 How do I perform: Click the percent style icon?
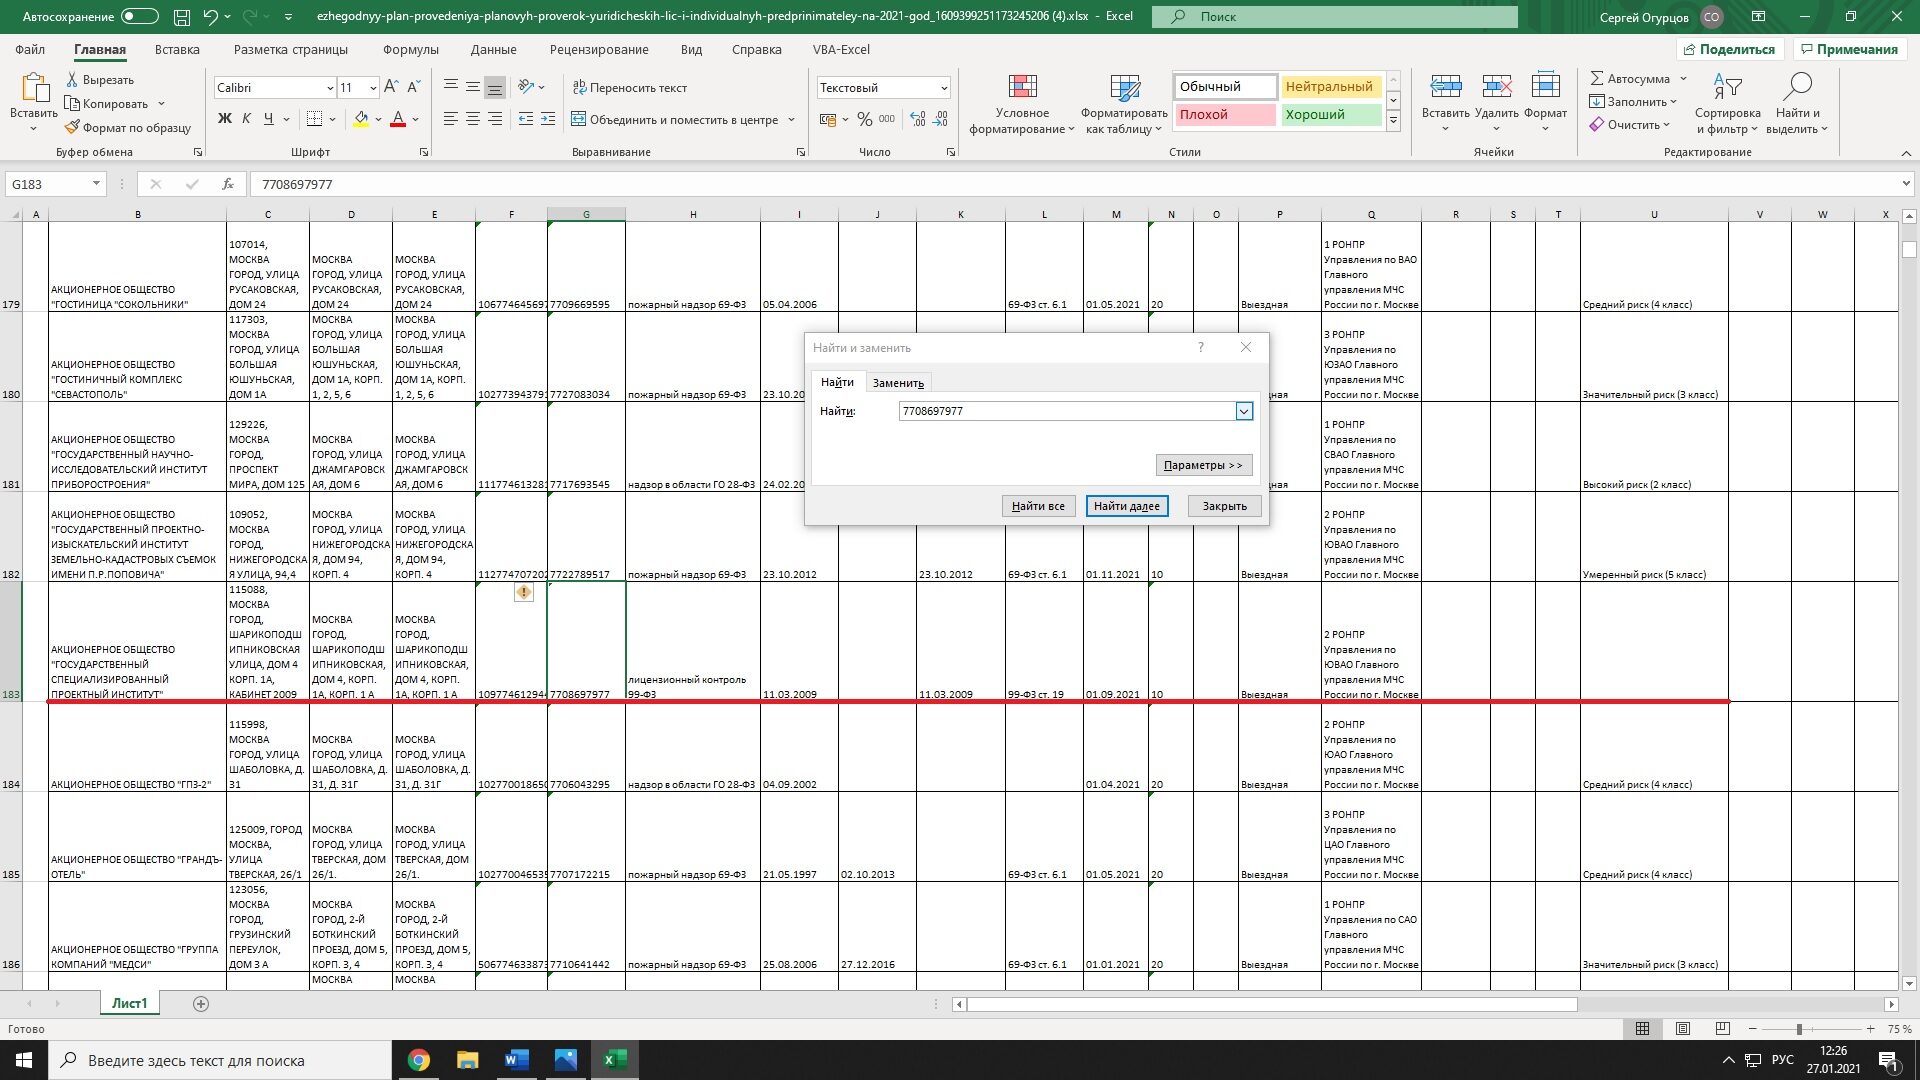865,119
